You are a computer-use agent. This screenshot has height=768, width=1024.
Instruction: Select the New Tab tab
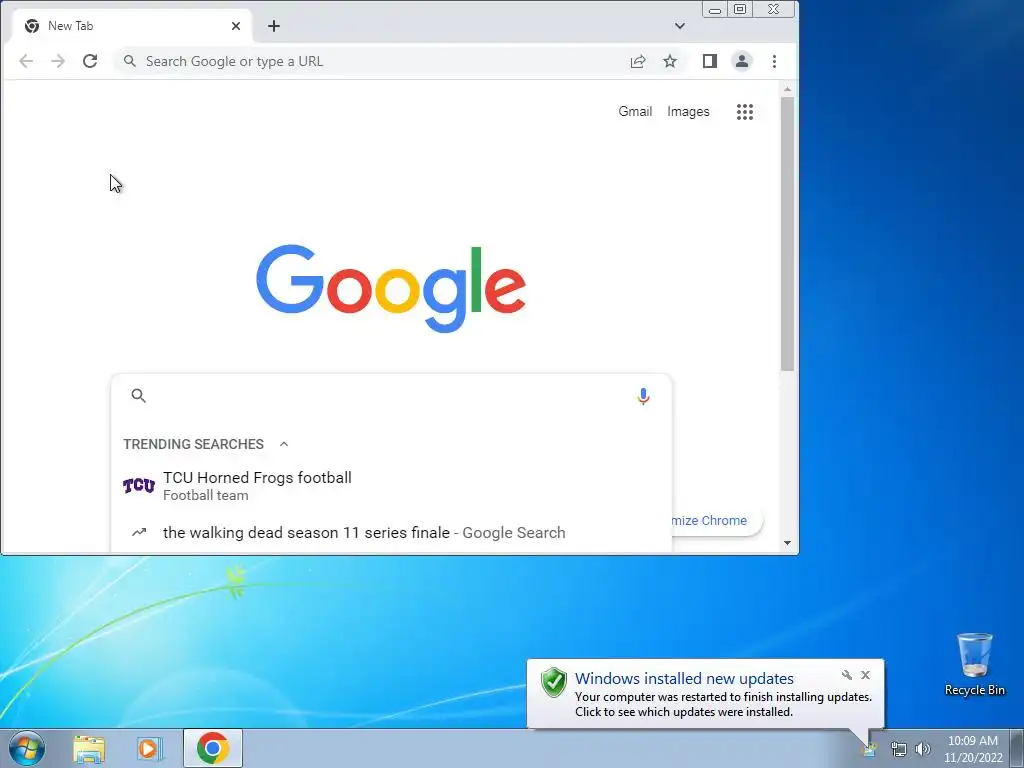click(x=133, y=26)
